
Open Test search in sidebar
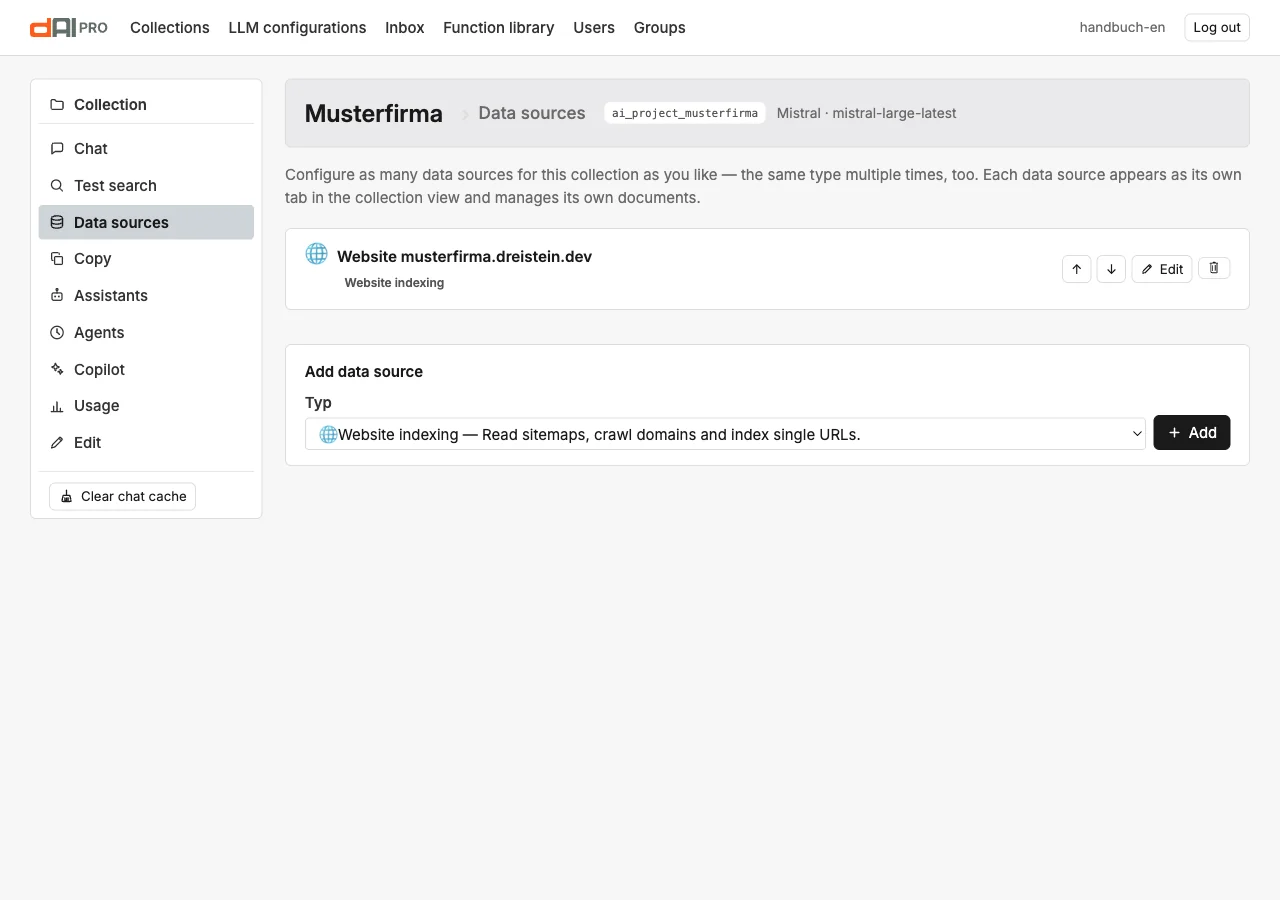pyautogui.click(x=146, y=186)
